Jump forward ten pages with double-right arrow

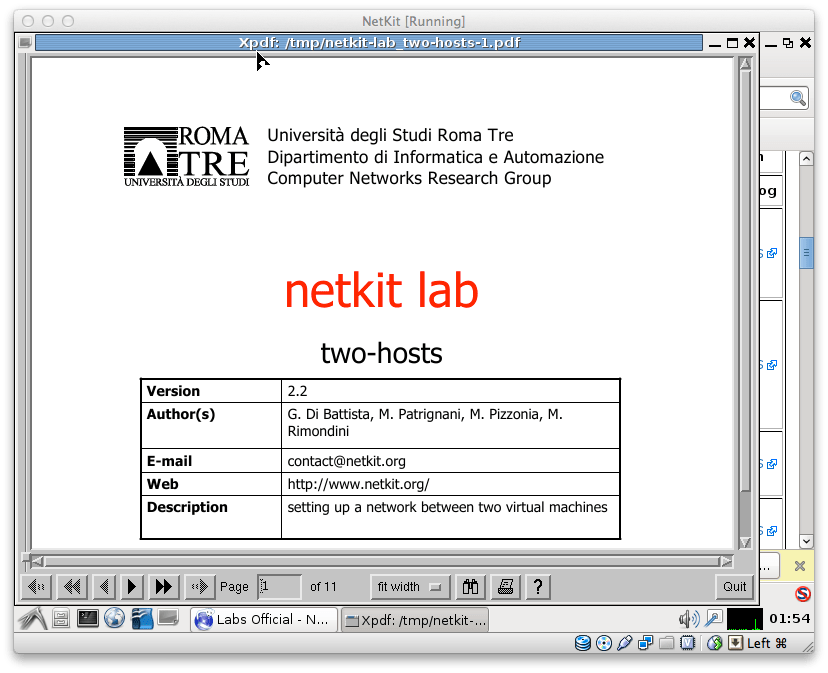164,587
